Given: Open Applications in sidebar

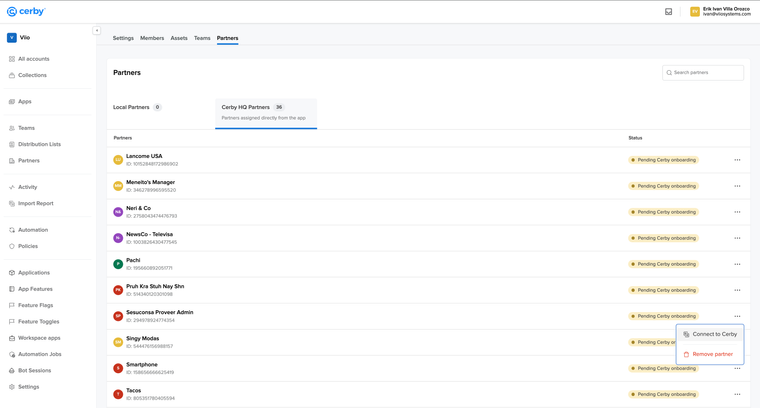Looking at the screenshot, I should [29, 272].
